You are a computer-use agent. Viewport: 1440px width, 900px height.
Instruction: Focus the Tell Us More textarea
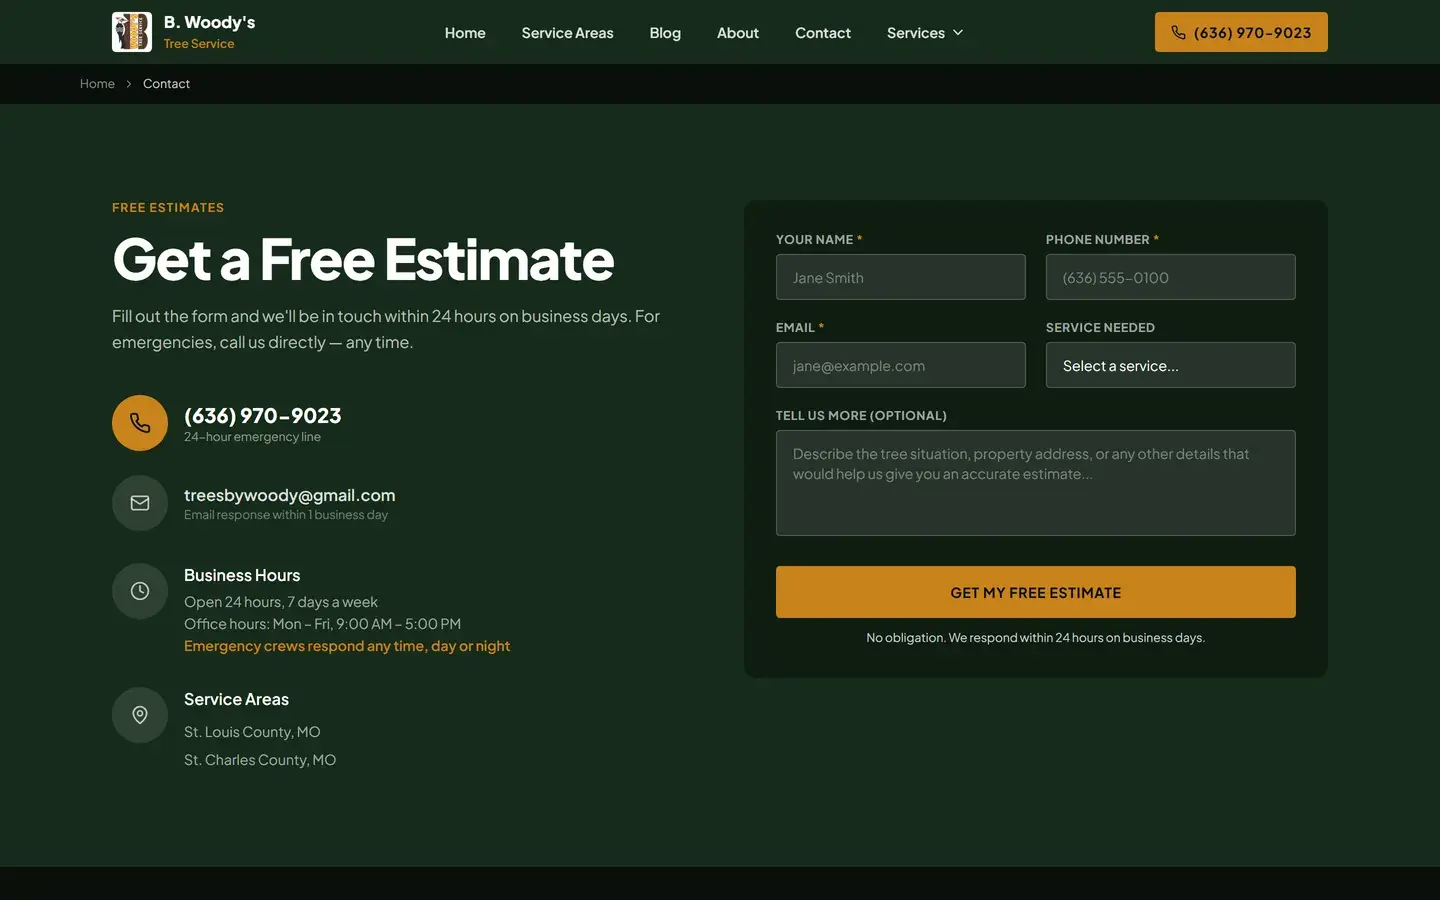point(1036,483)
